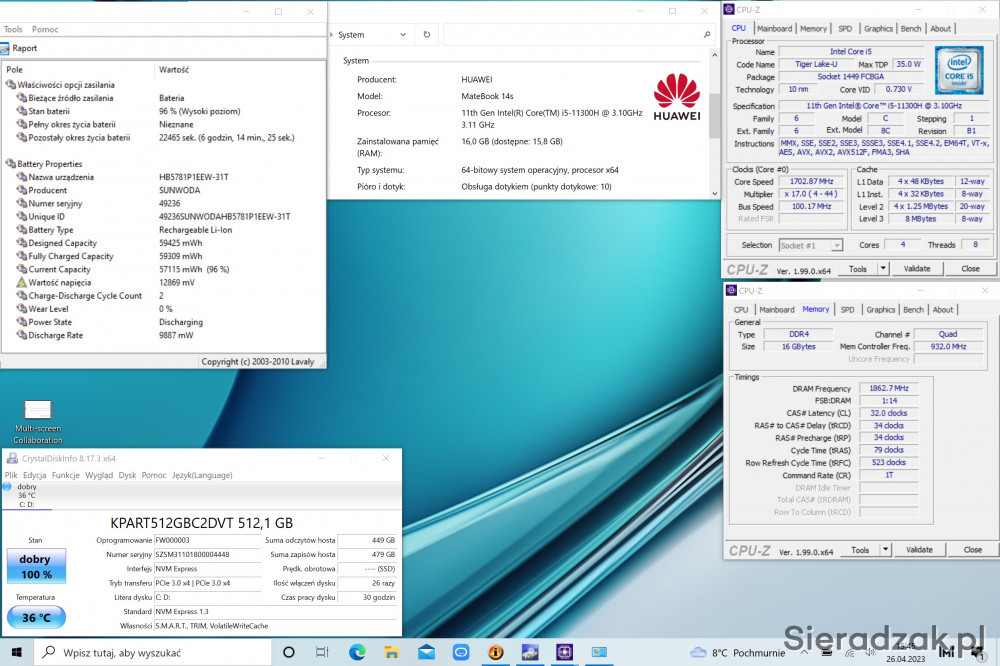Switch to Graphics tab in CPU-Z Timings window

(881, 309)
